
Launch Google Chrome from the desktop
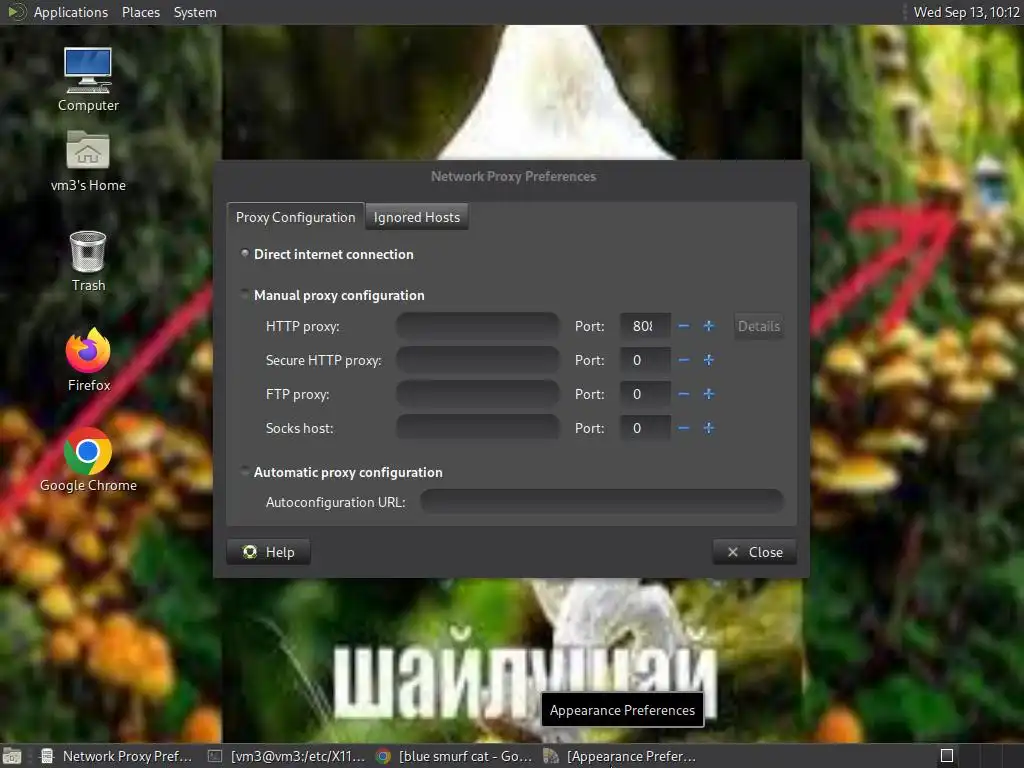(88, 459)
